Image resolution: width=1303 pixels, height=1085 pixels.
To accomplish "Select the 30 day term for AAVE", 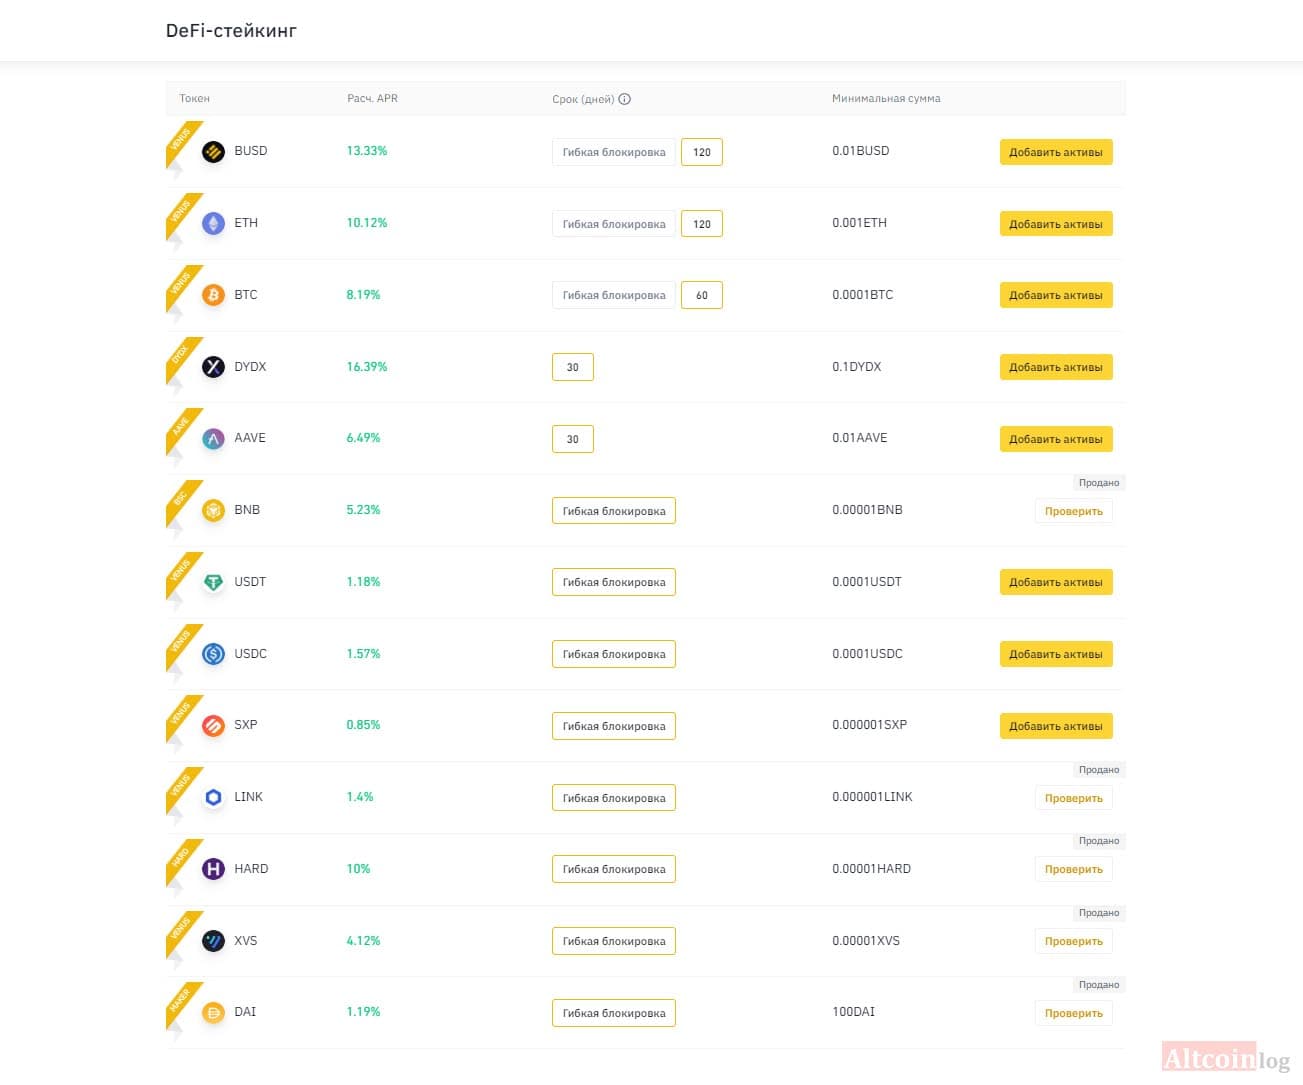I will click(573, 439).
